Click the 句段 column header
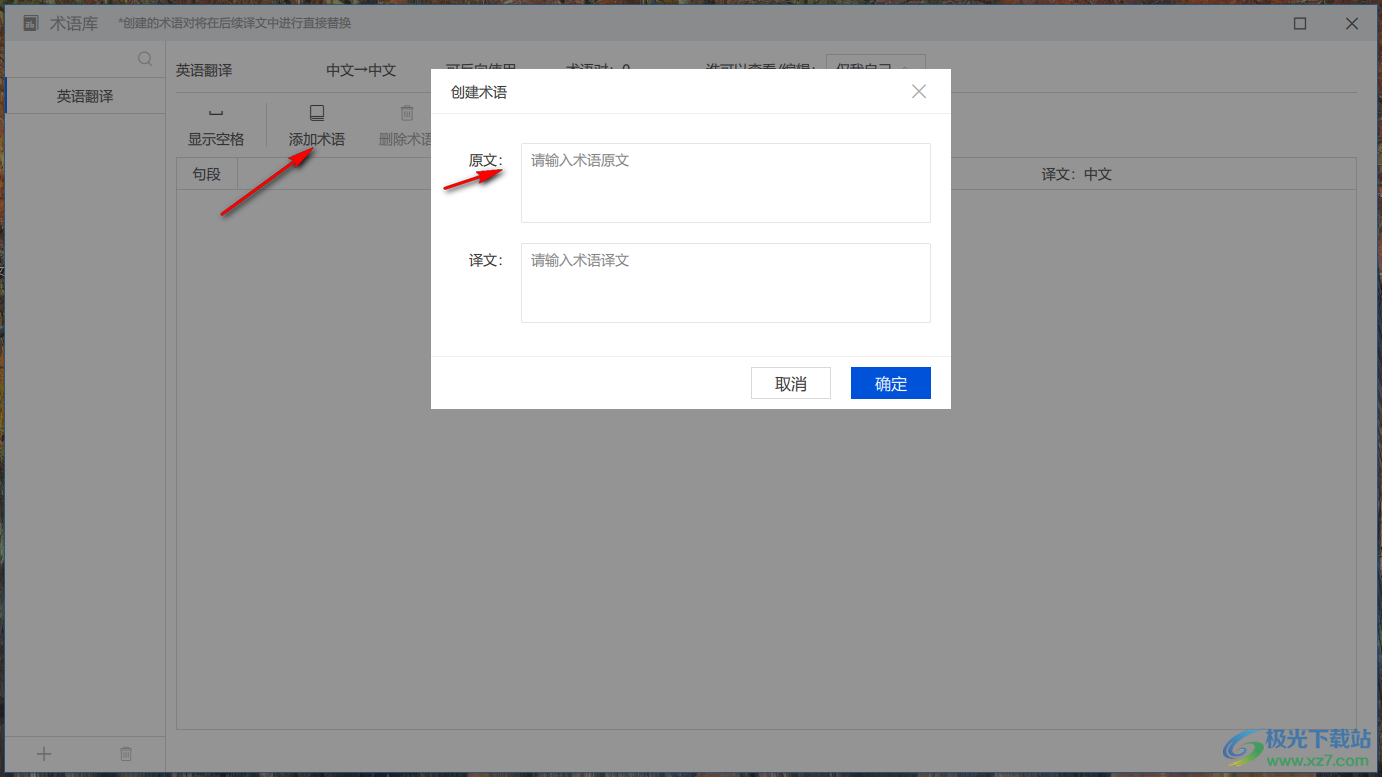Viewport: 1382px width, 777px height. (207, 174)
